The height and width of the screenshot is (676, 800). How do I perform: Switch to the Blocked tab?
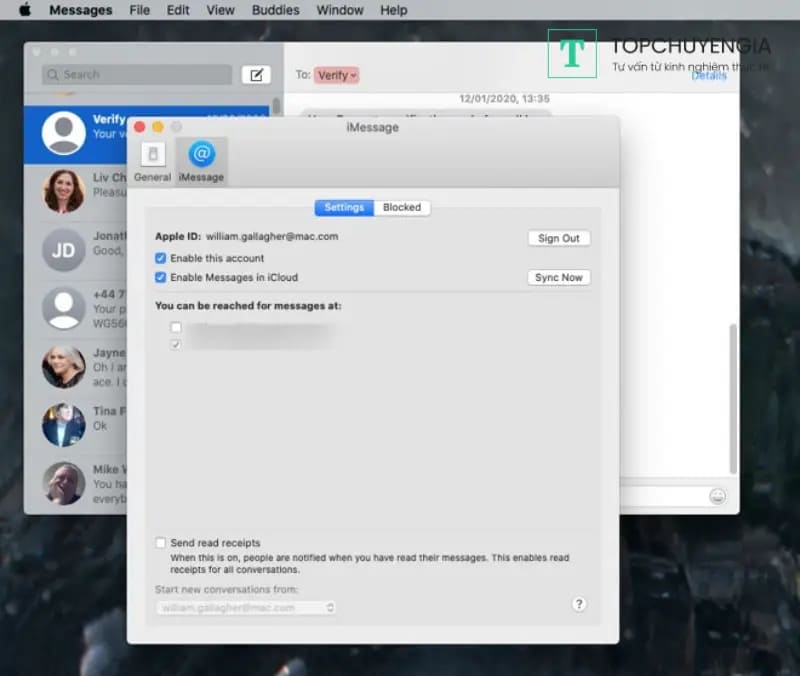click(402, 207)
